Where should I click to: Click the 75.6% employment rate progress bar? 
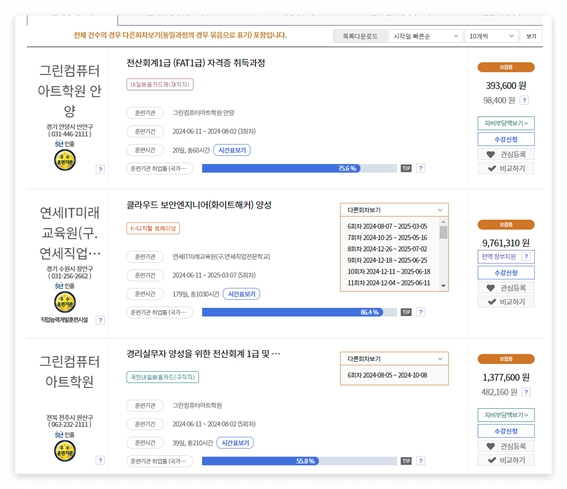299,169
